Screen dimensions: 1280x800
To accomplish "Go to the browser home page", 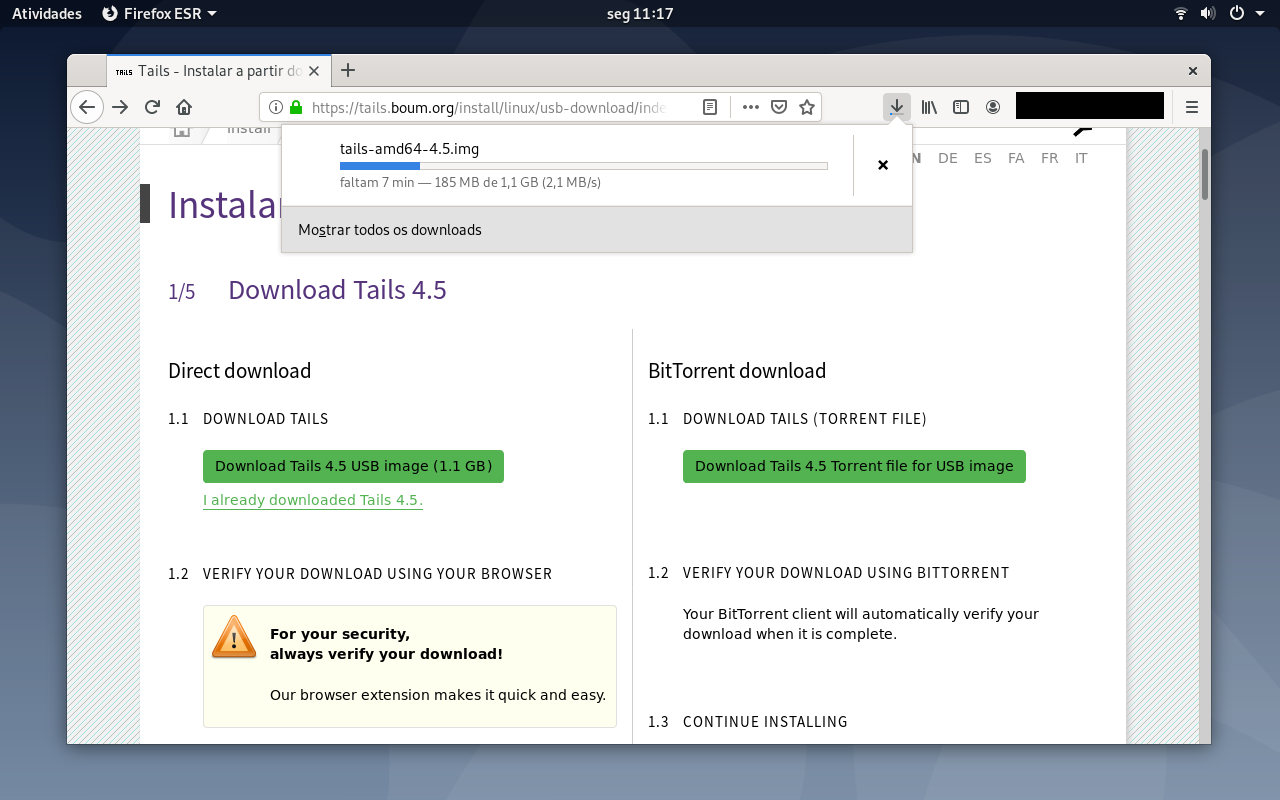I will pos(184,107).
